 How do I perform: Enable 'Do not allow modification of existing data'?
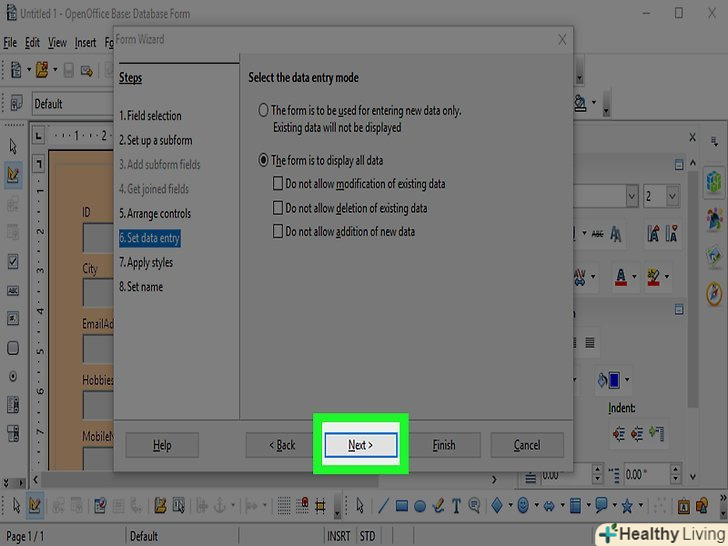pyautogui.click(x=278, y=184)
